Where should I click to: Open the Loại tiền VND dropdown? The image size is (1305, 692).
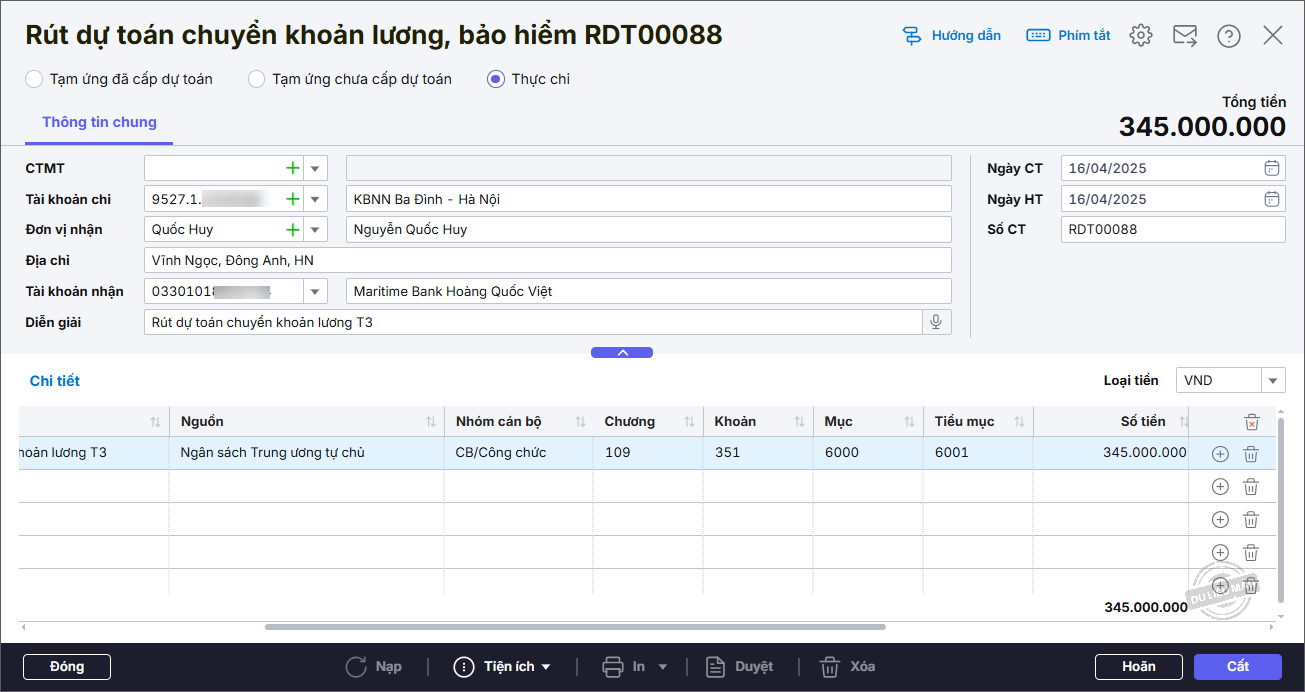click(x=1273, y=381)
